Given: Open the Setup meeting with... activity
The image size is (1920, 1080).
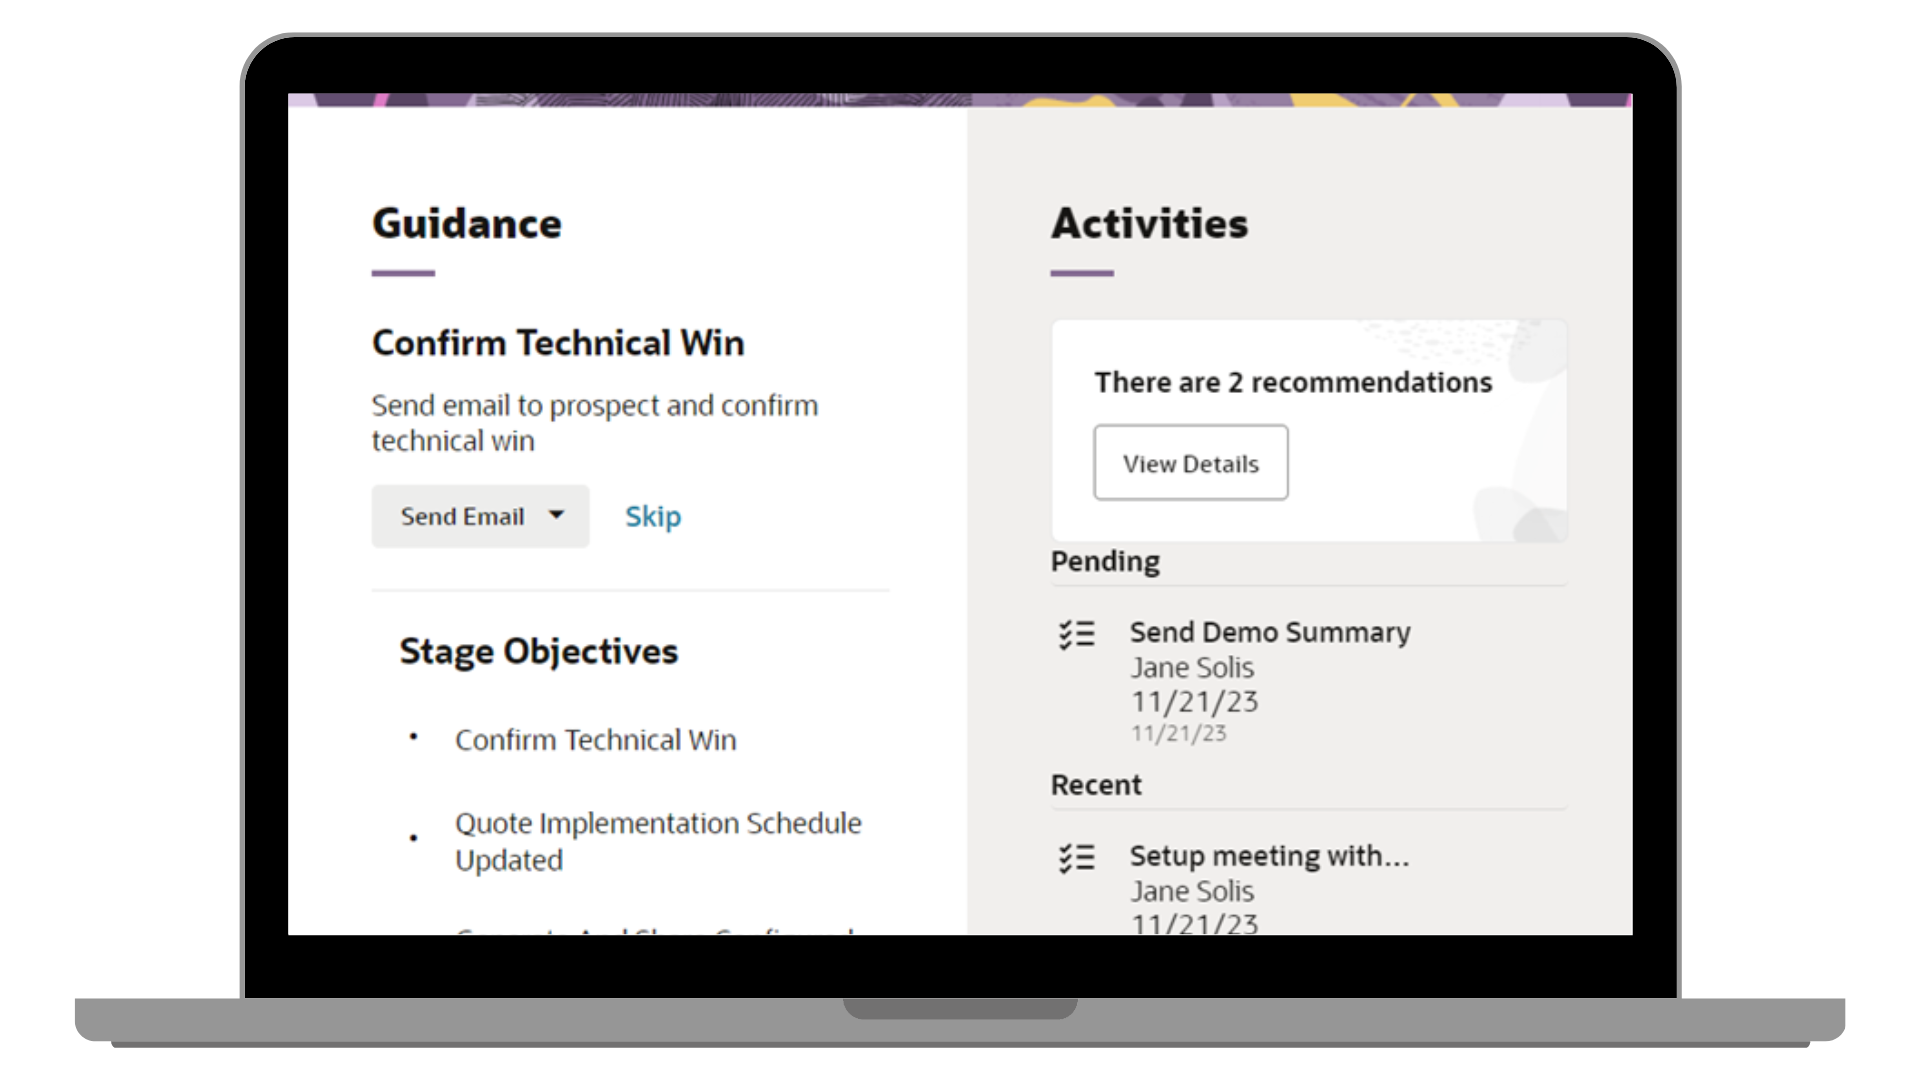Looking at the screenshot, I should pos(1269,856).
